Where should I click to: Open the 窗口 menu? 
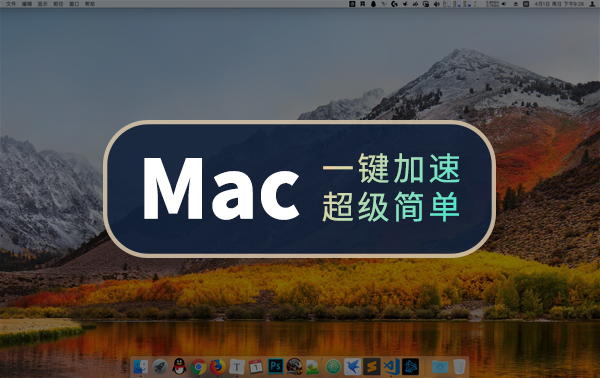(74, 4)
